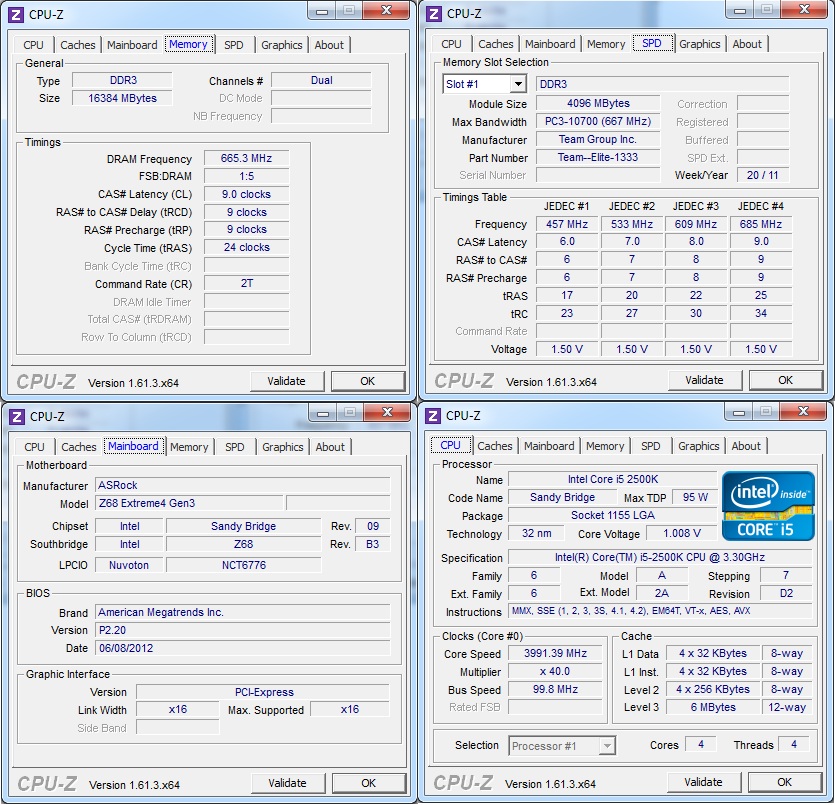Screen dimensions: 835x805
Task: Open Graphics tab in the SPD window
Action: click(700, 44)
